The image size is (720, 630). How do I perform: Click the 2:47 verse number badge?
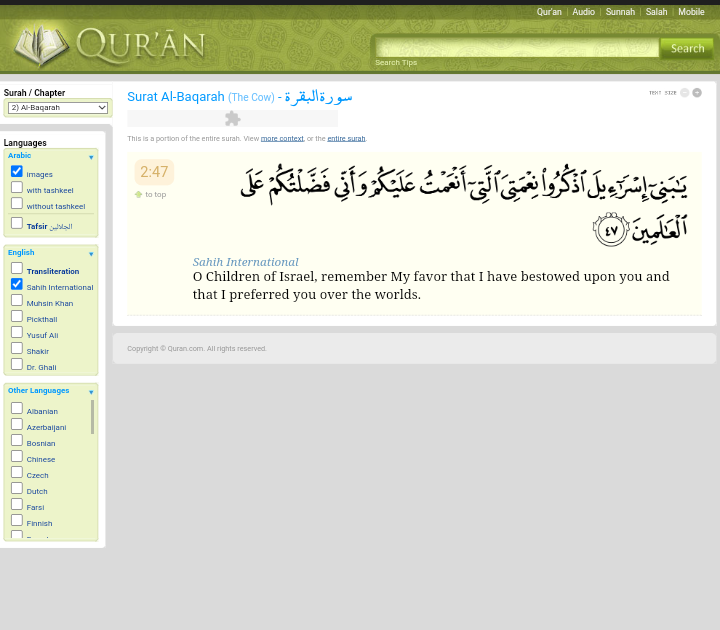pyautogui.click(x=154, y=172)
